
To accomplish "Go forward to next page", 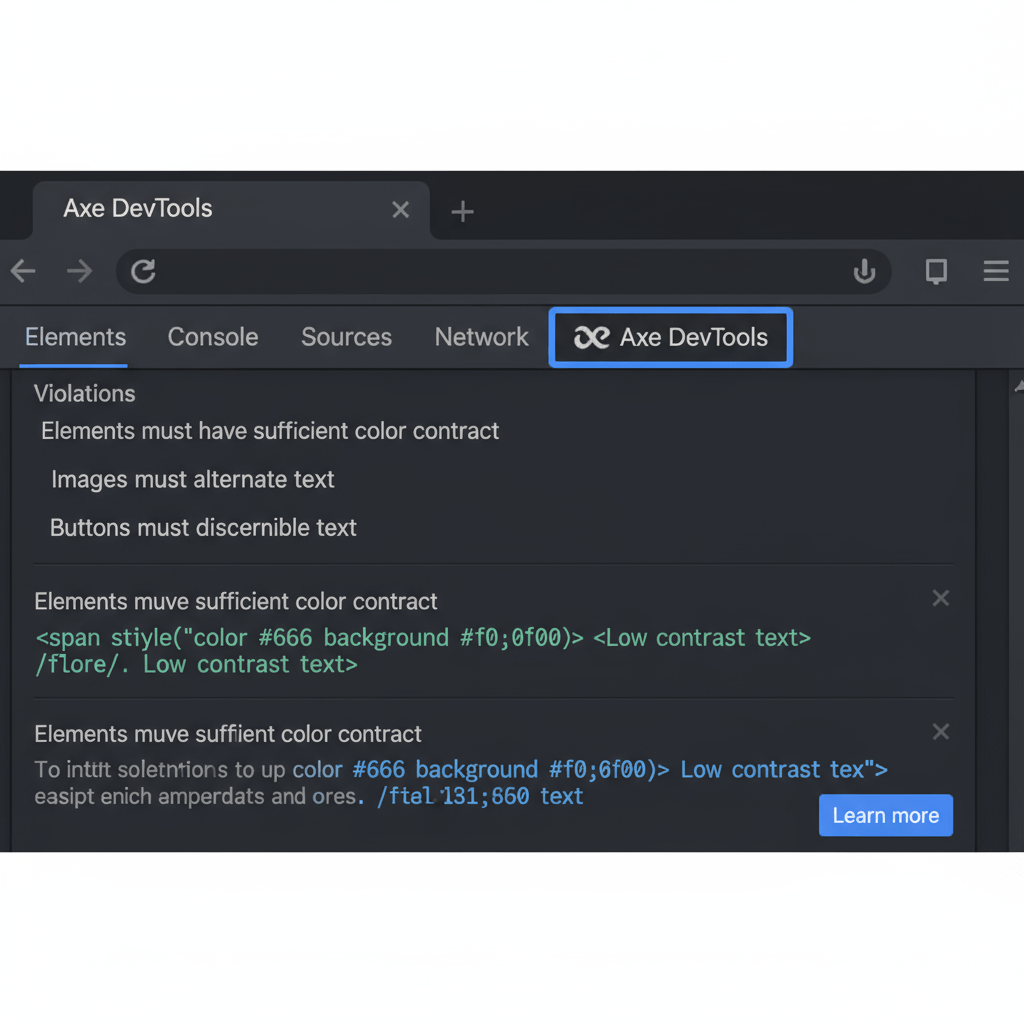I will pyautogui.click(x=80, y=271).
